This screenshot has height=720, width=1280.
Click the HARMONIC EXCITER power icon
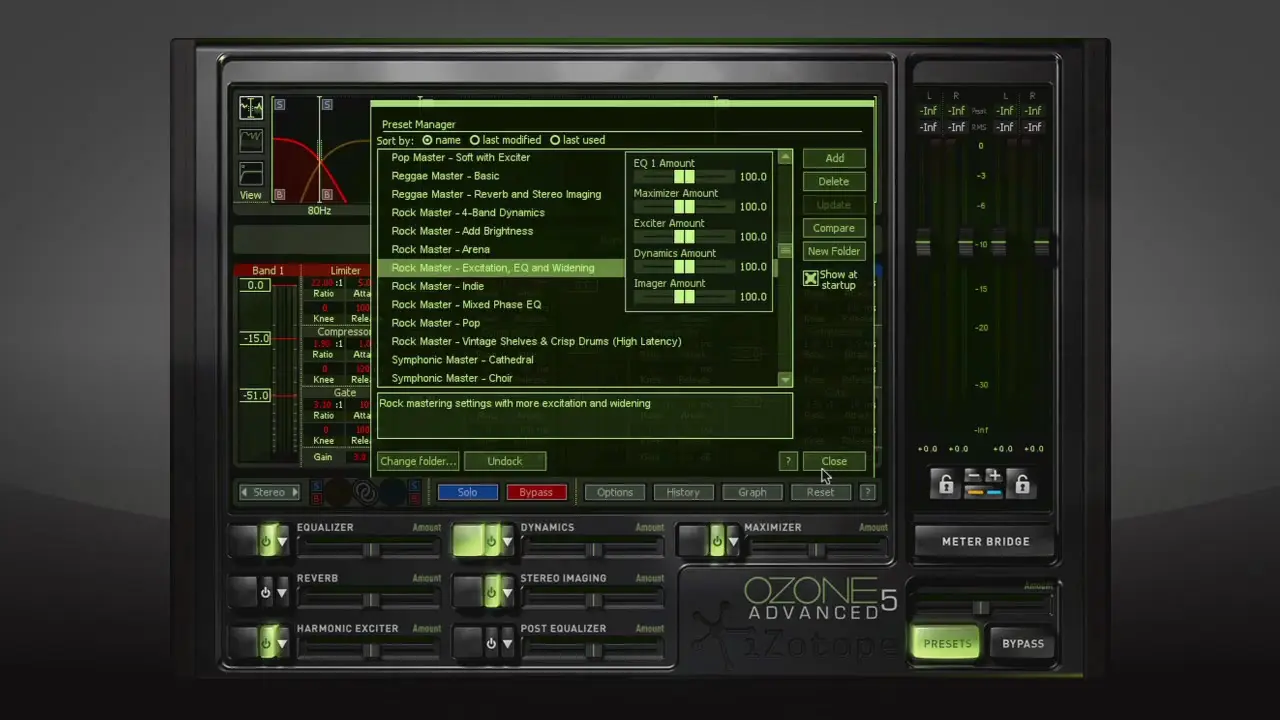pos(266,643)
